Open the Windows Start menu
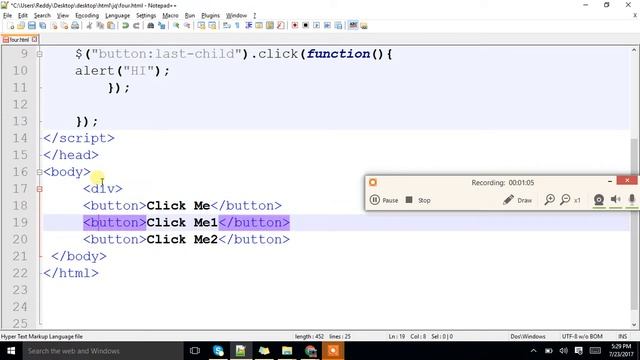This screenshot has height=360, width=640. coord(11,351)
